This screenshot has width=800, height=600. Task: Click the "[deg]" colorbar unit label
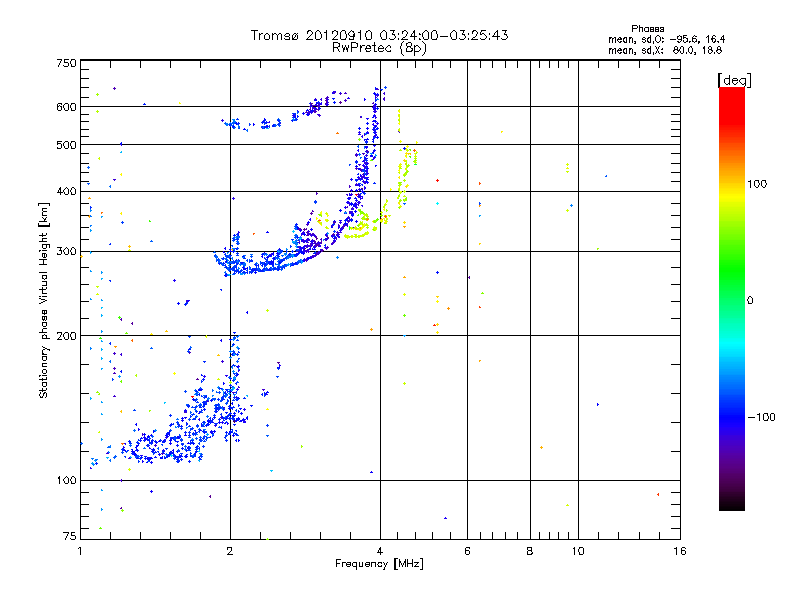click(x=734, y=80)
